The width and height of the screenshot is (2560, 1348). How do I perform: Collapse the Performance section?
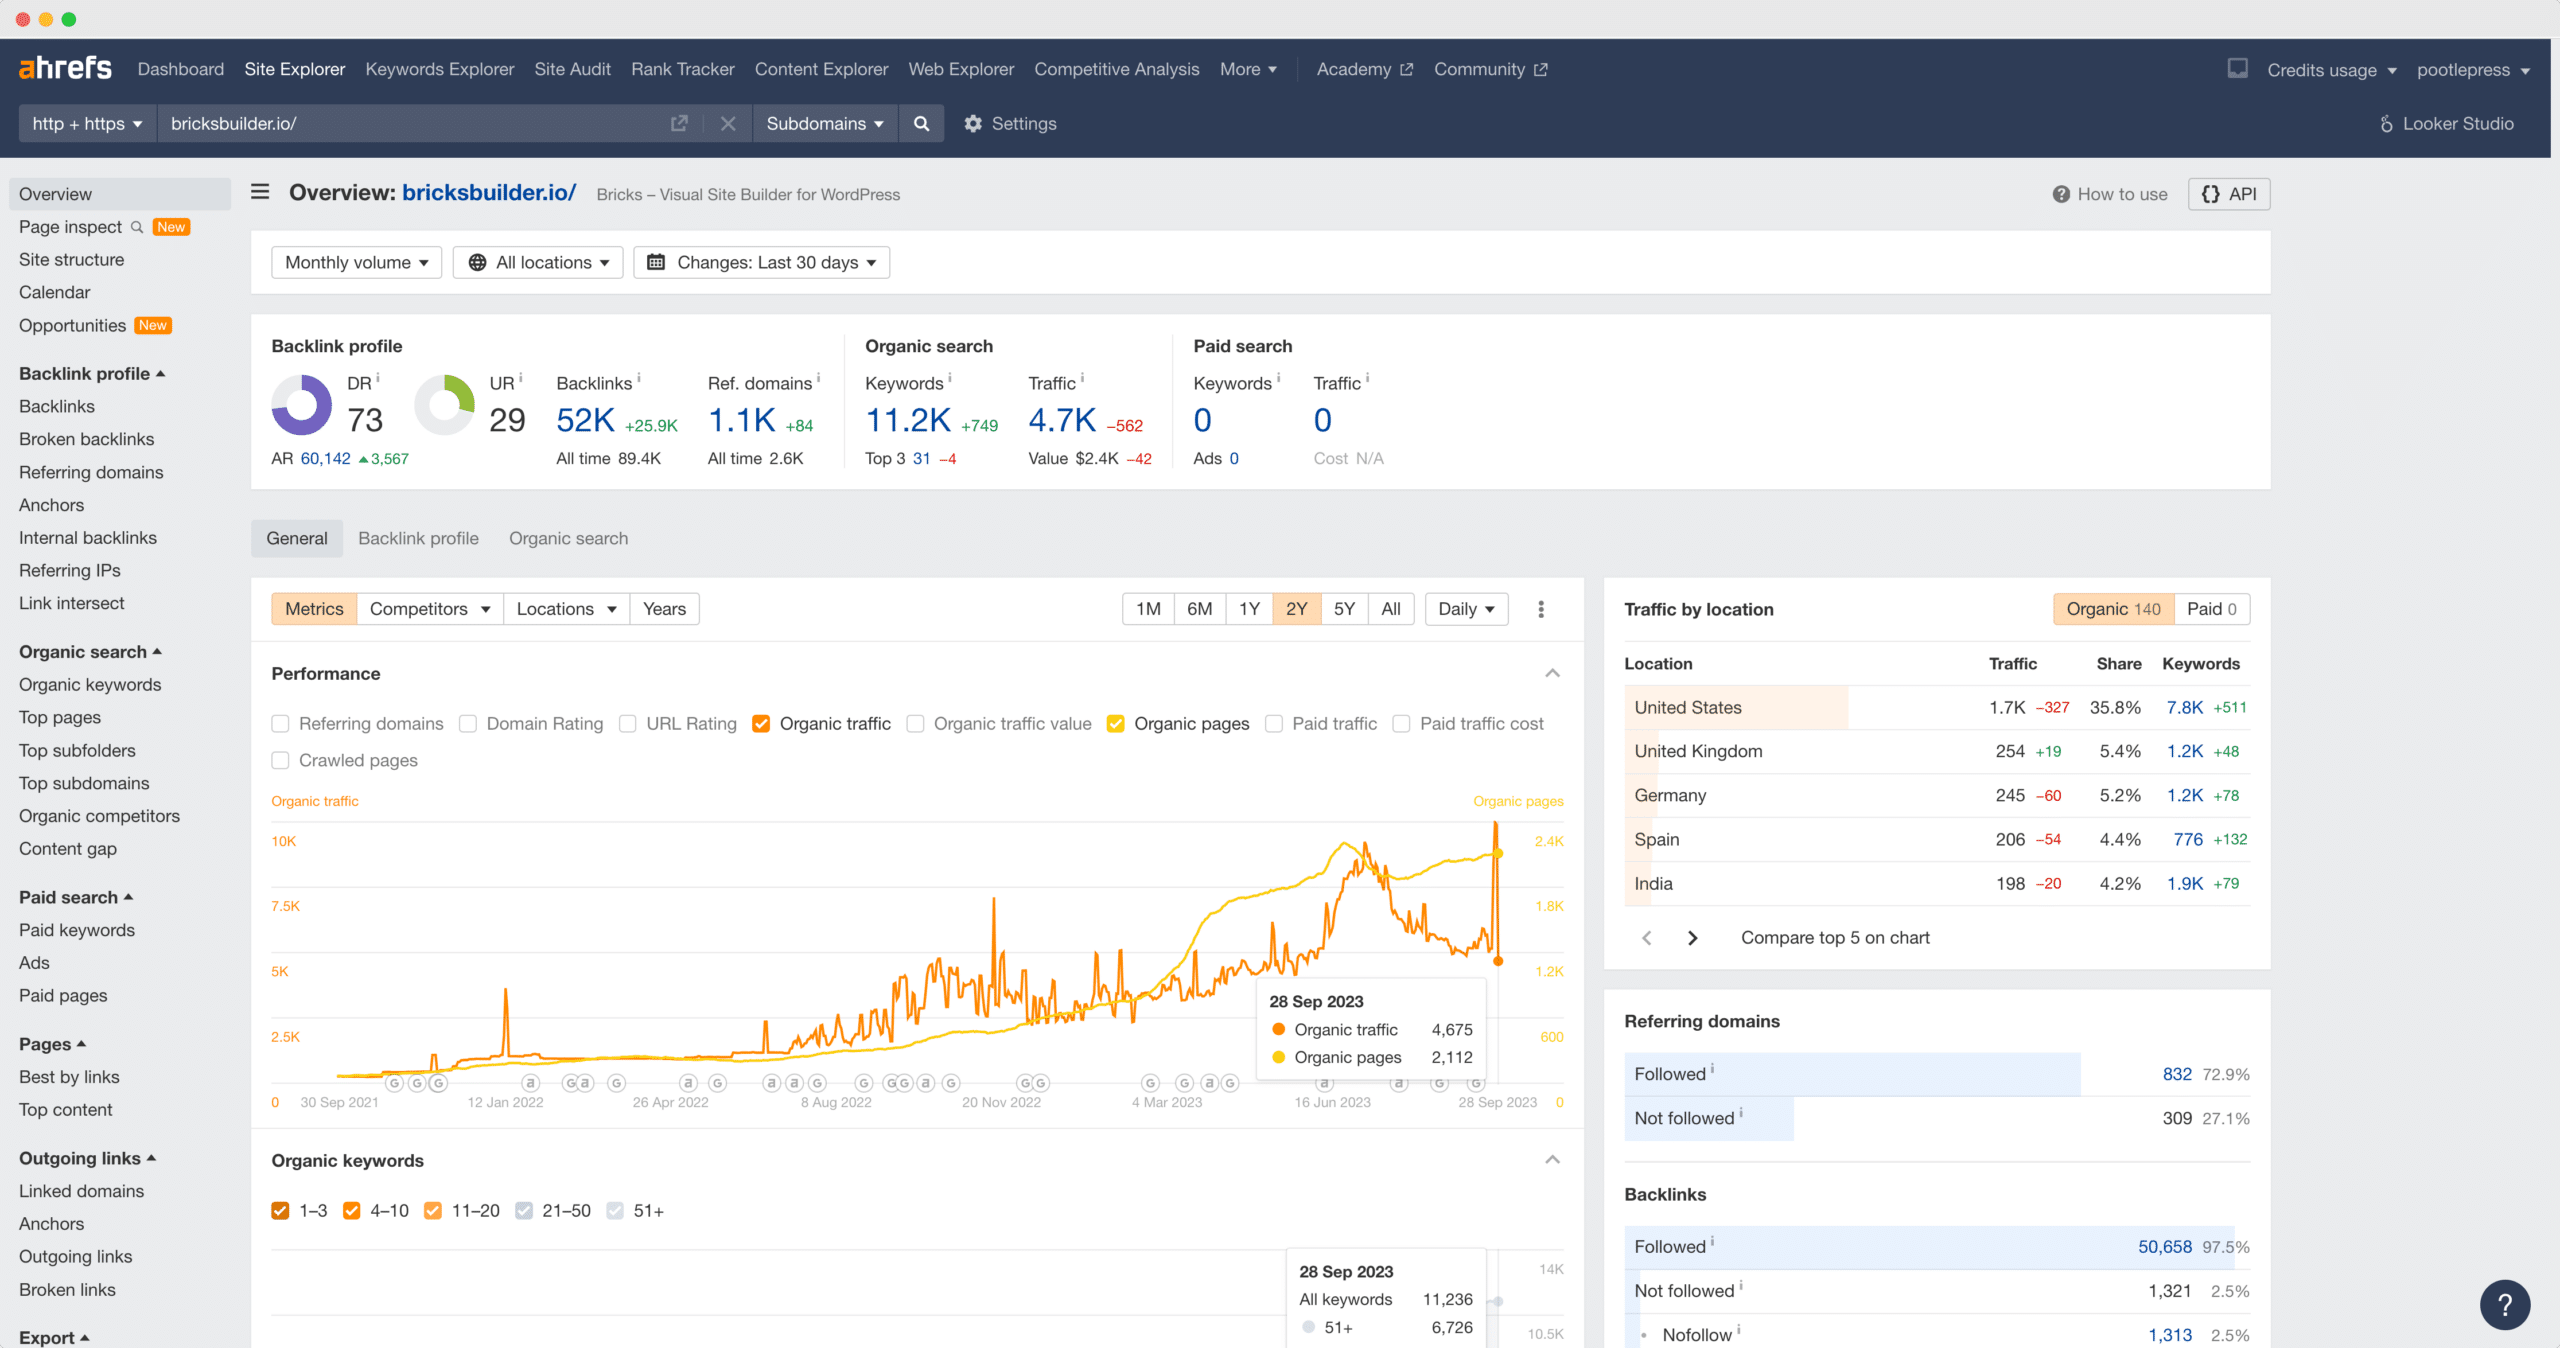1552,673
